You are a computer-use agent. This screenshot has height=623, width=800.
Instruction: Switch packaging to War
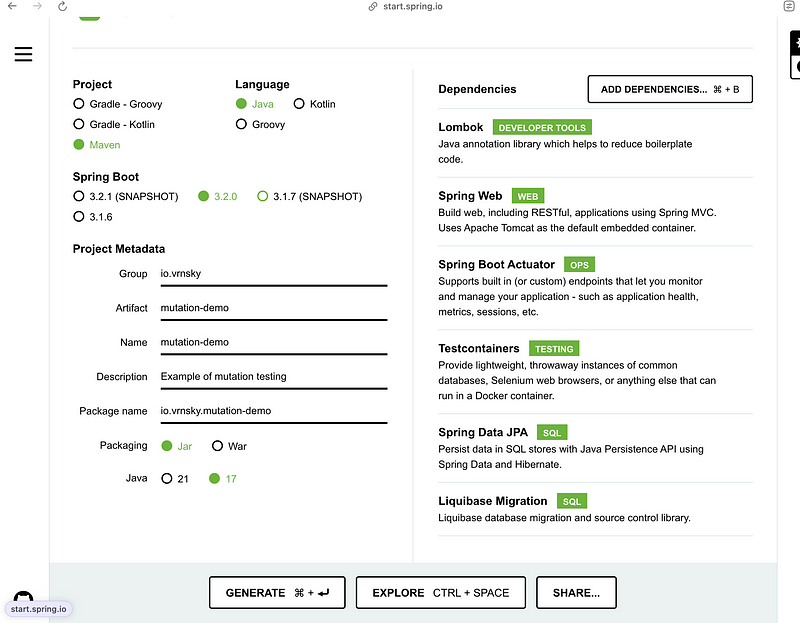click(217, 446)
